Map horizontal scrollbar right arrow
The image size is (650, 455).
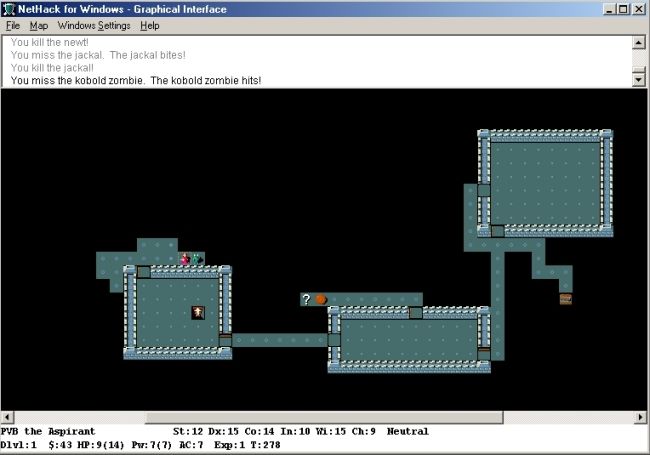pyautogui.click(x=640, y=417)
